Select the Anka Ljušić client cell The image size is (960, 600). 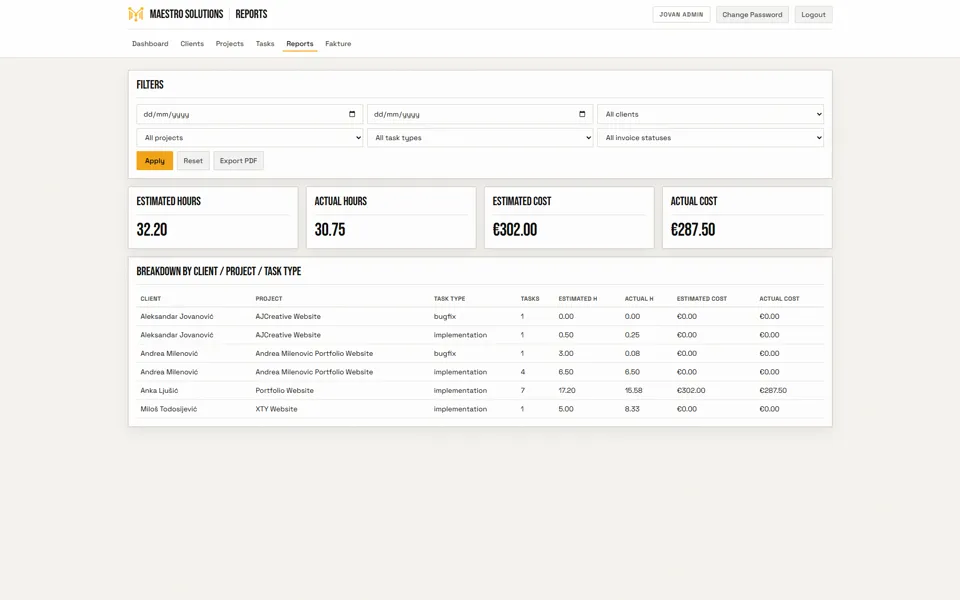[x=159, y=391]
